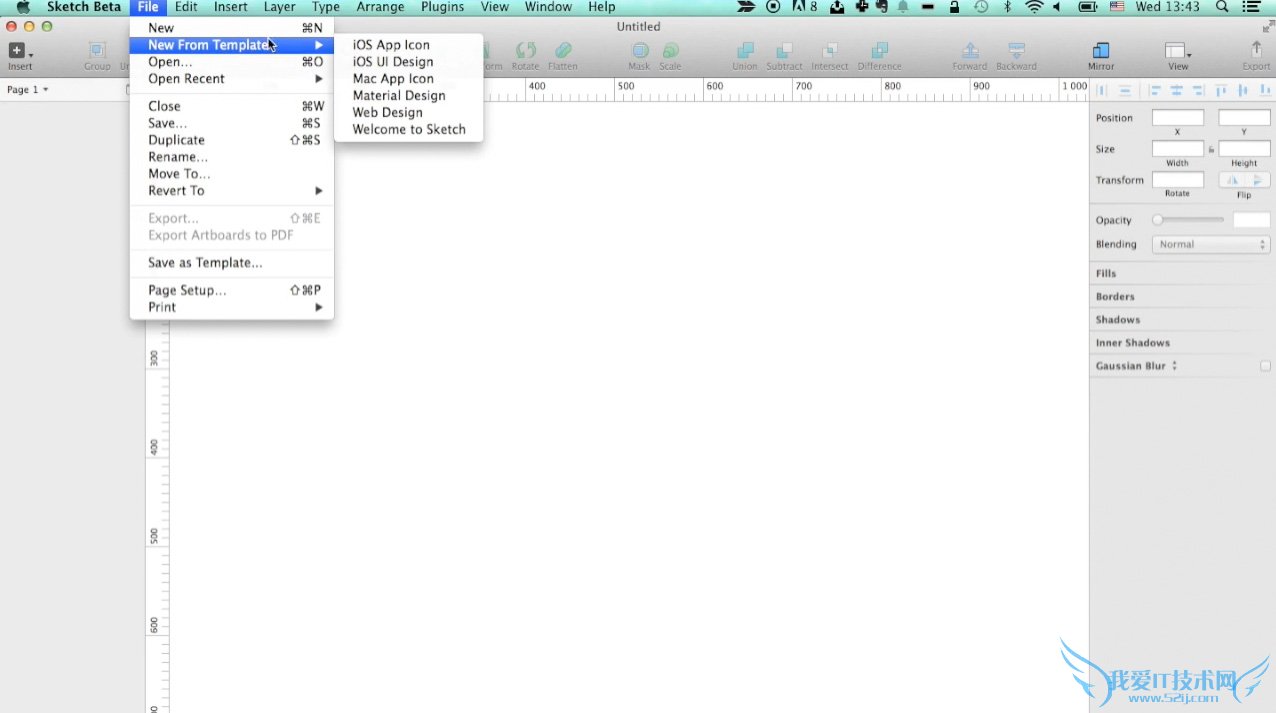1276x713 pixels.
Task: Open the Blending mode Normal dropdown
Action: pyautogui.click(x=1211, y=244)
